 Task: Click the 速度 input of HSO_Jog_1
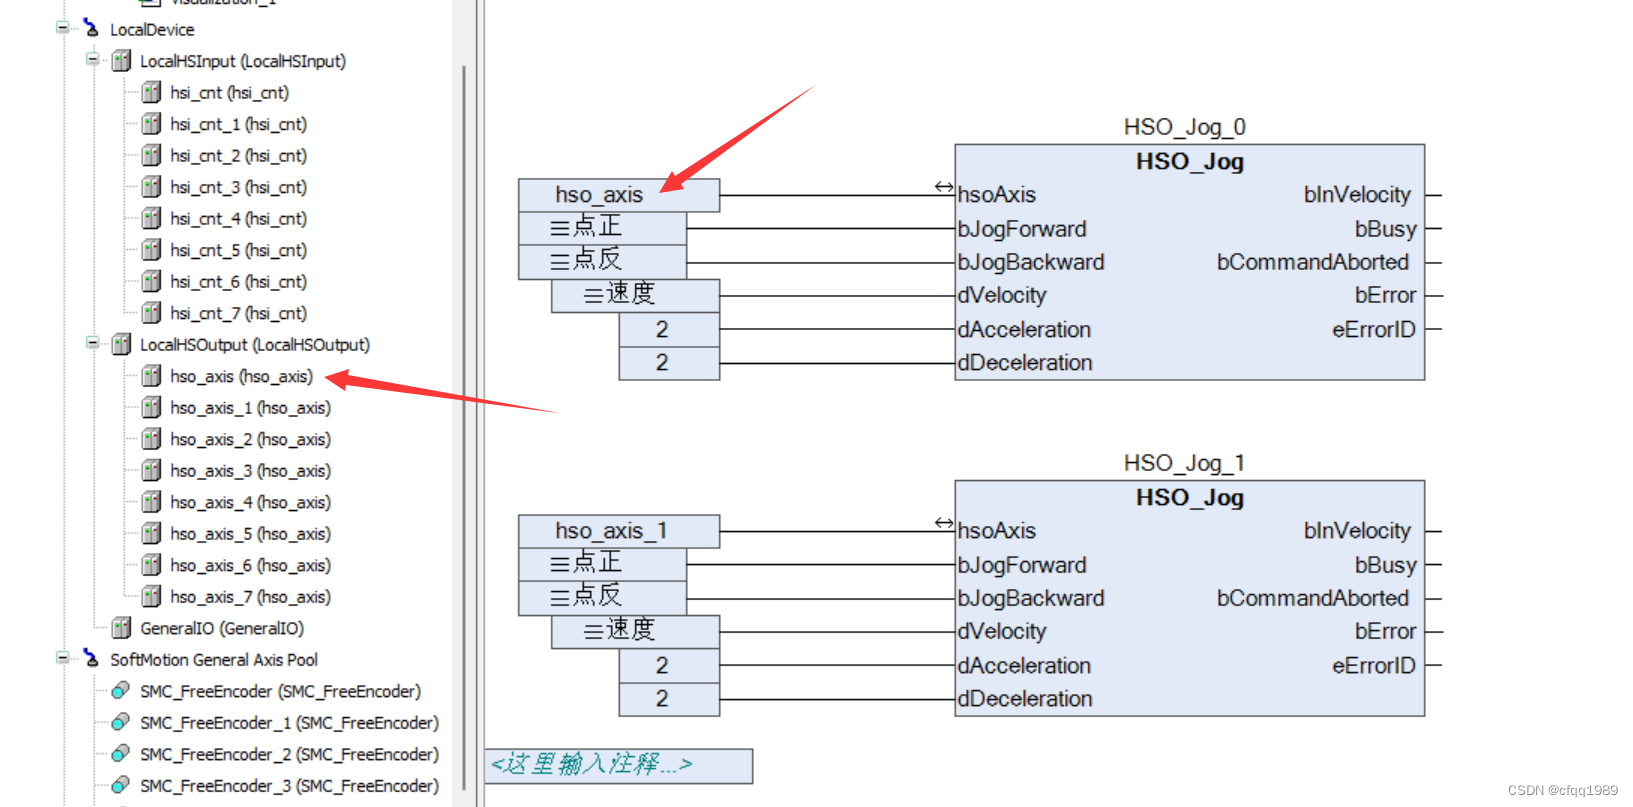(635, 631)
